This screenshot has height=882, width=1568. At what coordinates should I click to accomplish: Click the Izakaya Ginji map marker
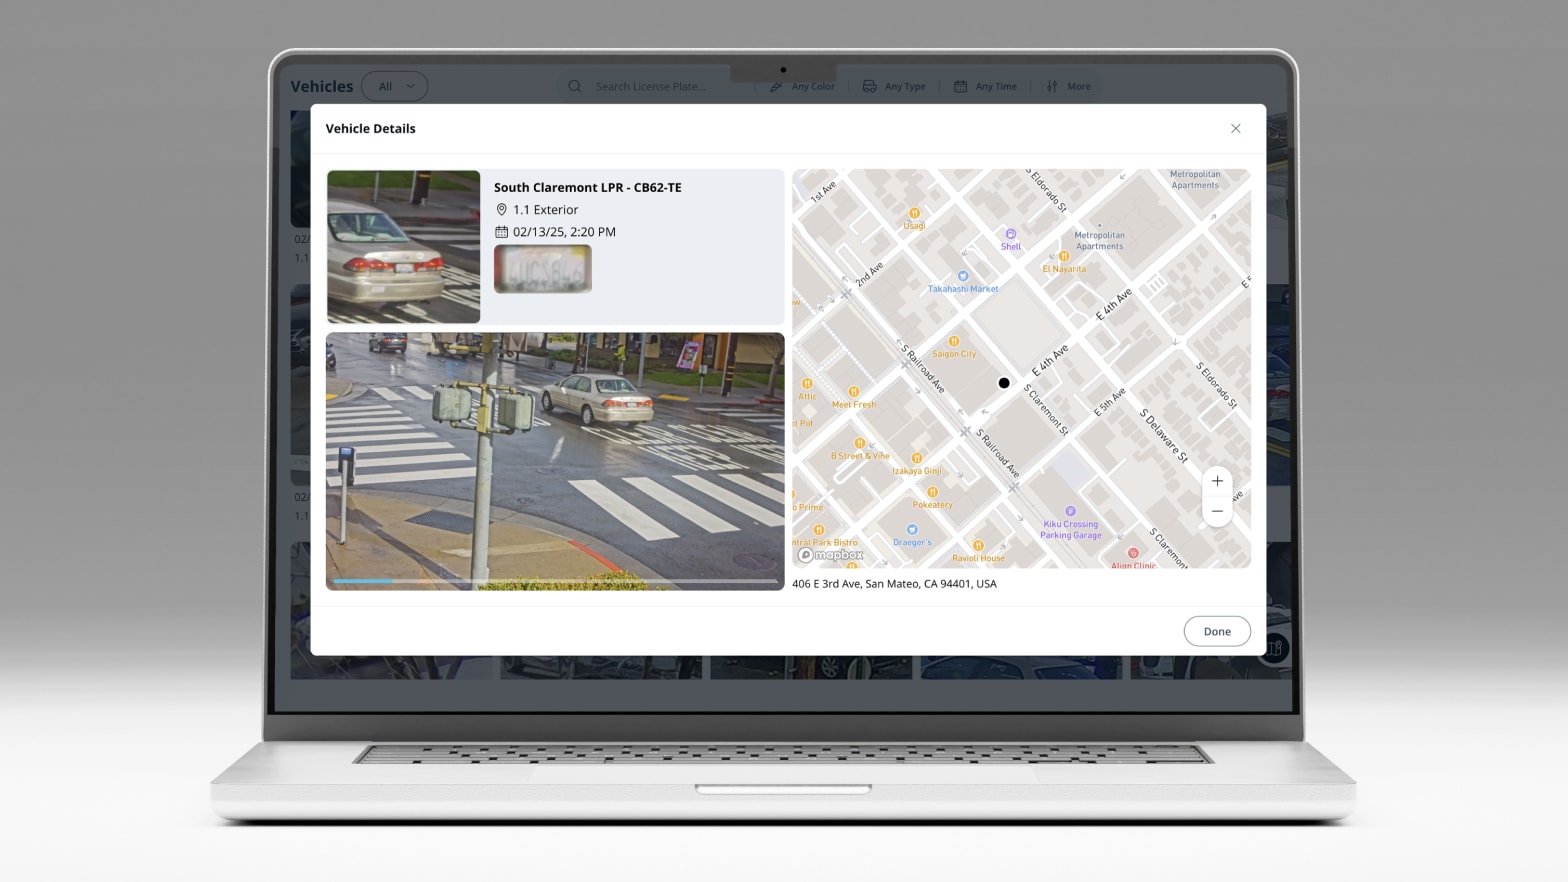[916, 458]
